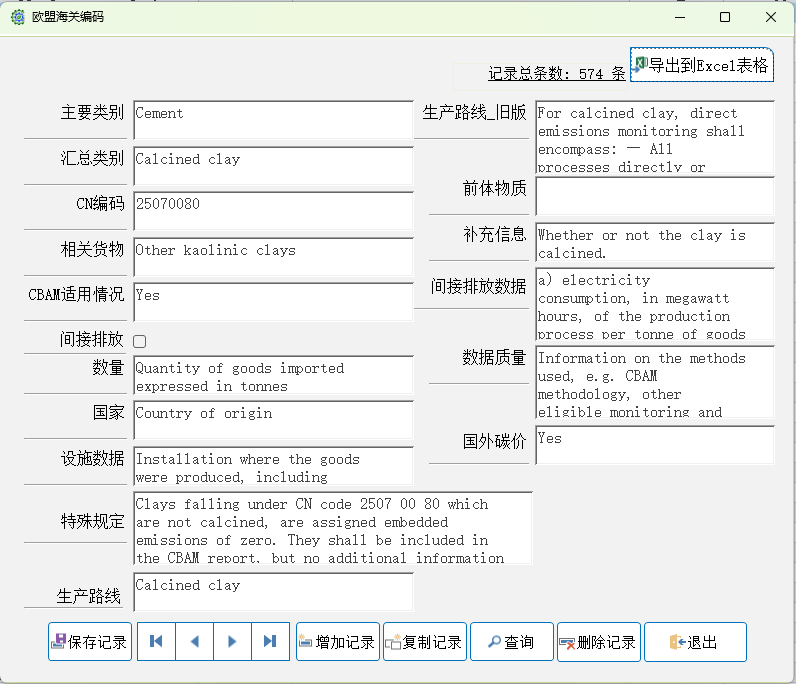The width and height of the screenshot is (796, 684).
Task: Edit the 国外碳价 field showing Yes
Action: [x=654, y=446]
